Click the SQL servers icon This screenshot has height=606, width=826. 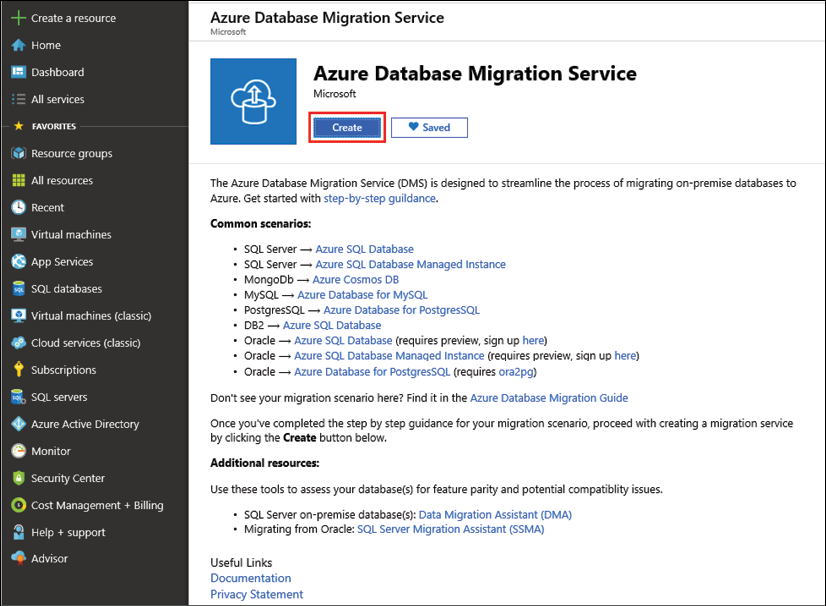(18, 397)
